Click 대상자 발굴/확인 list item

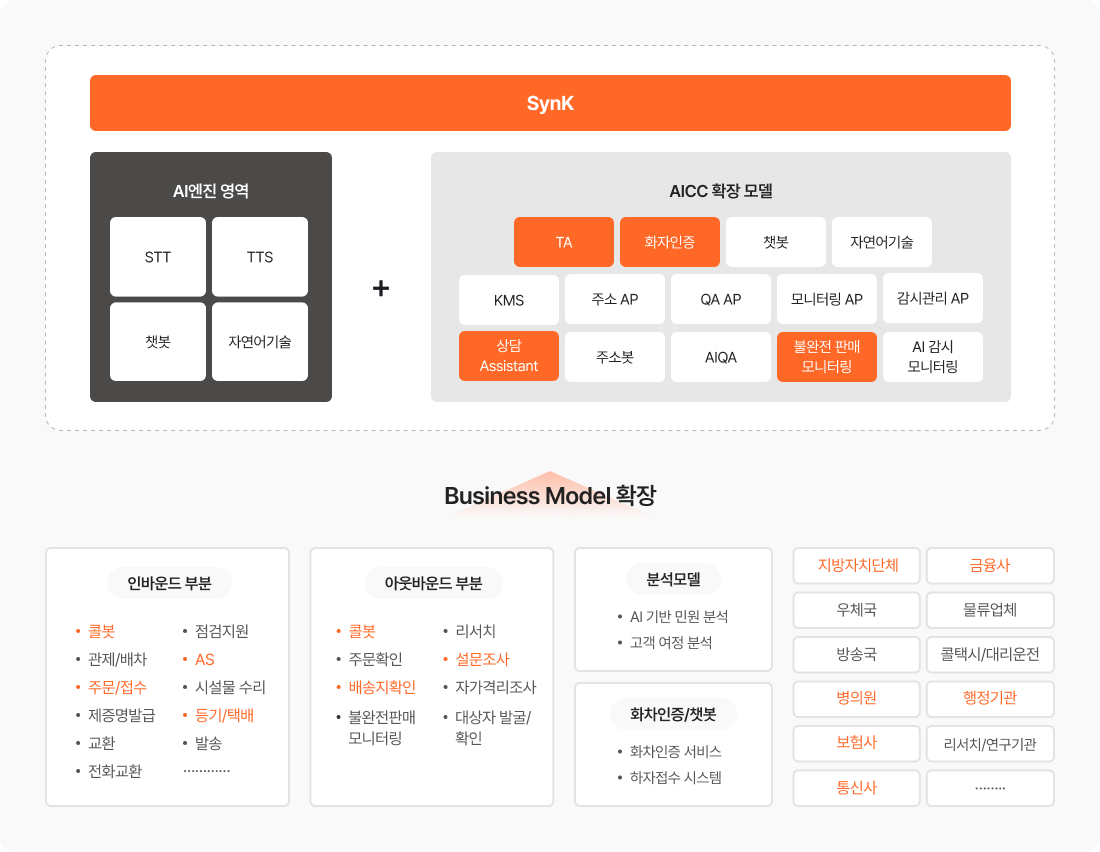(493, 727)
